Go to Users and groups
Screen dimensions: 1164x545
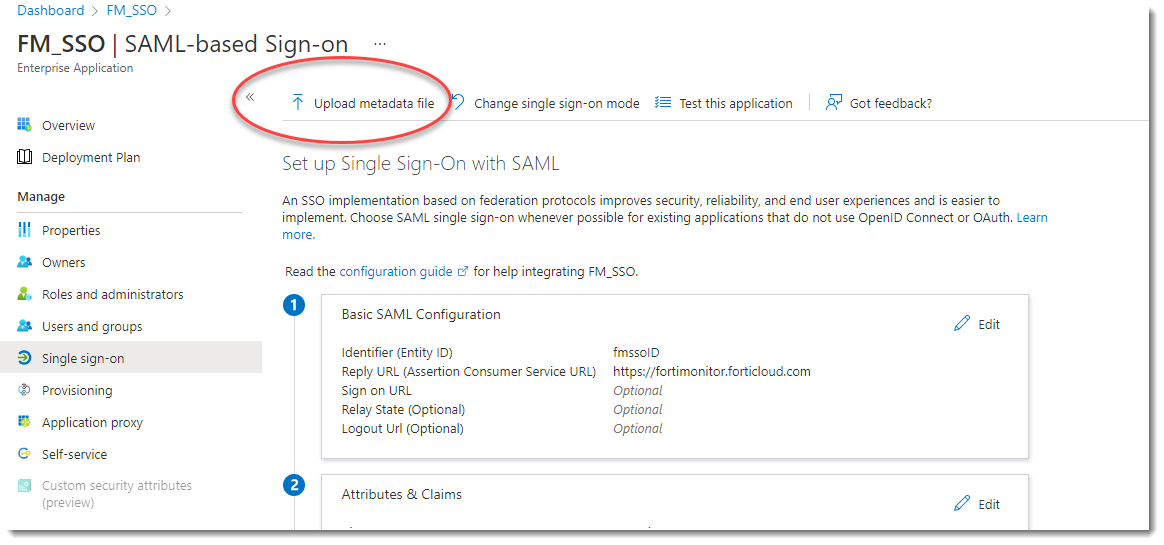click(x=92, y=326)
